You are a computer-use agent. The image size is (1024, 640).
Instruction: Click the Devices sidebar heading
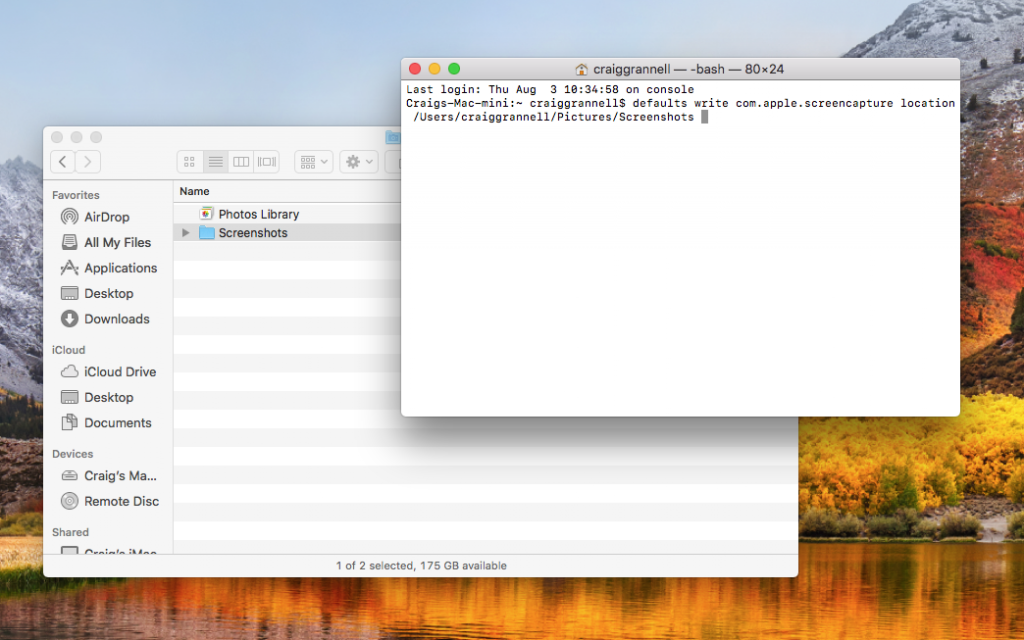pyautogui.click(x=72, y=453)
